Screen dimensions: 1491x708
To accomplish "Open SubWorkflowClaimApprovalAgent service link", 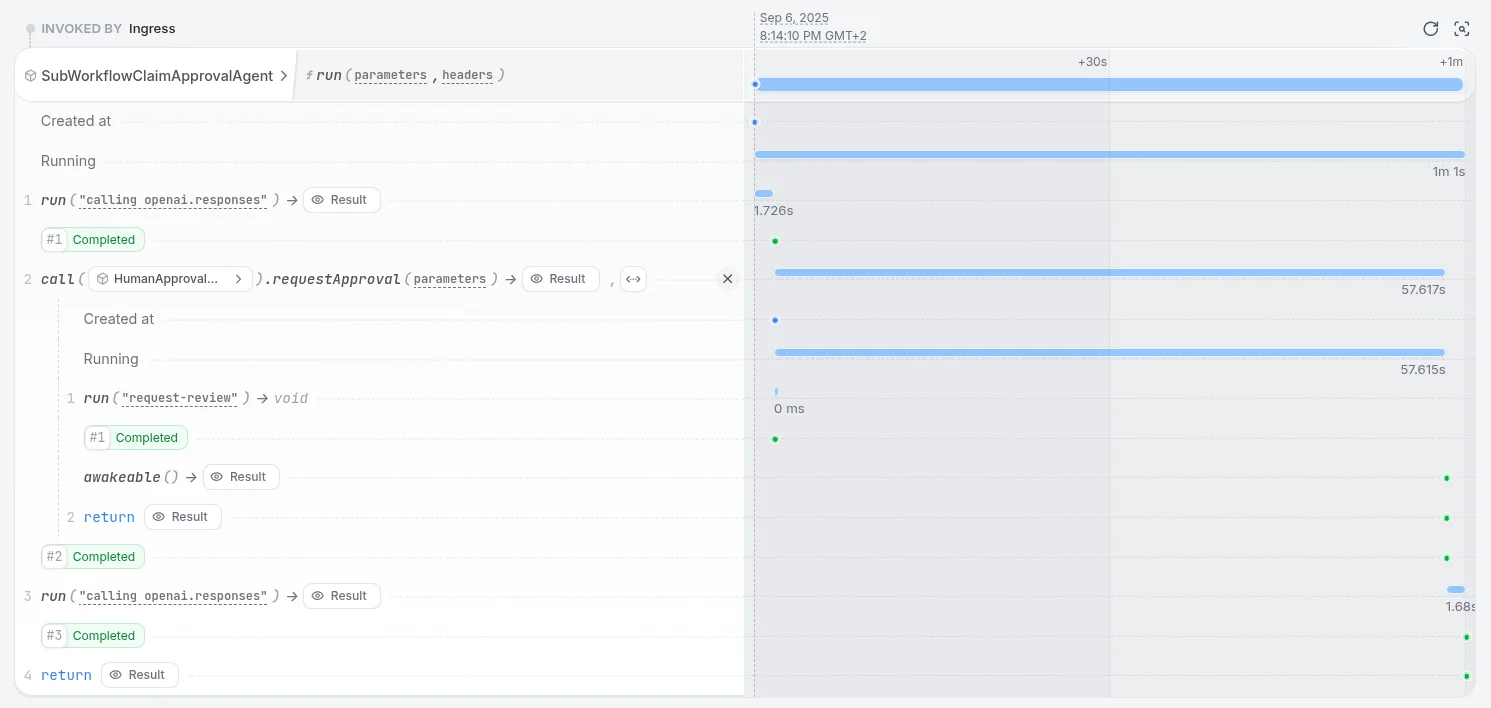I will pos(157,75).
